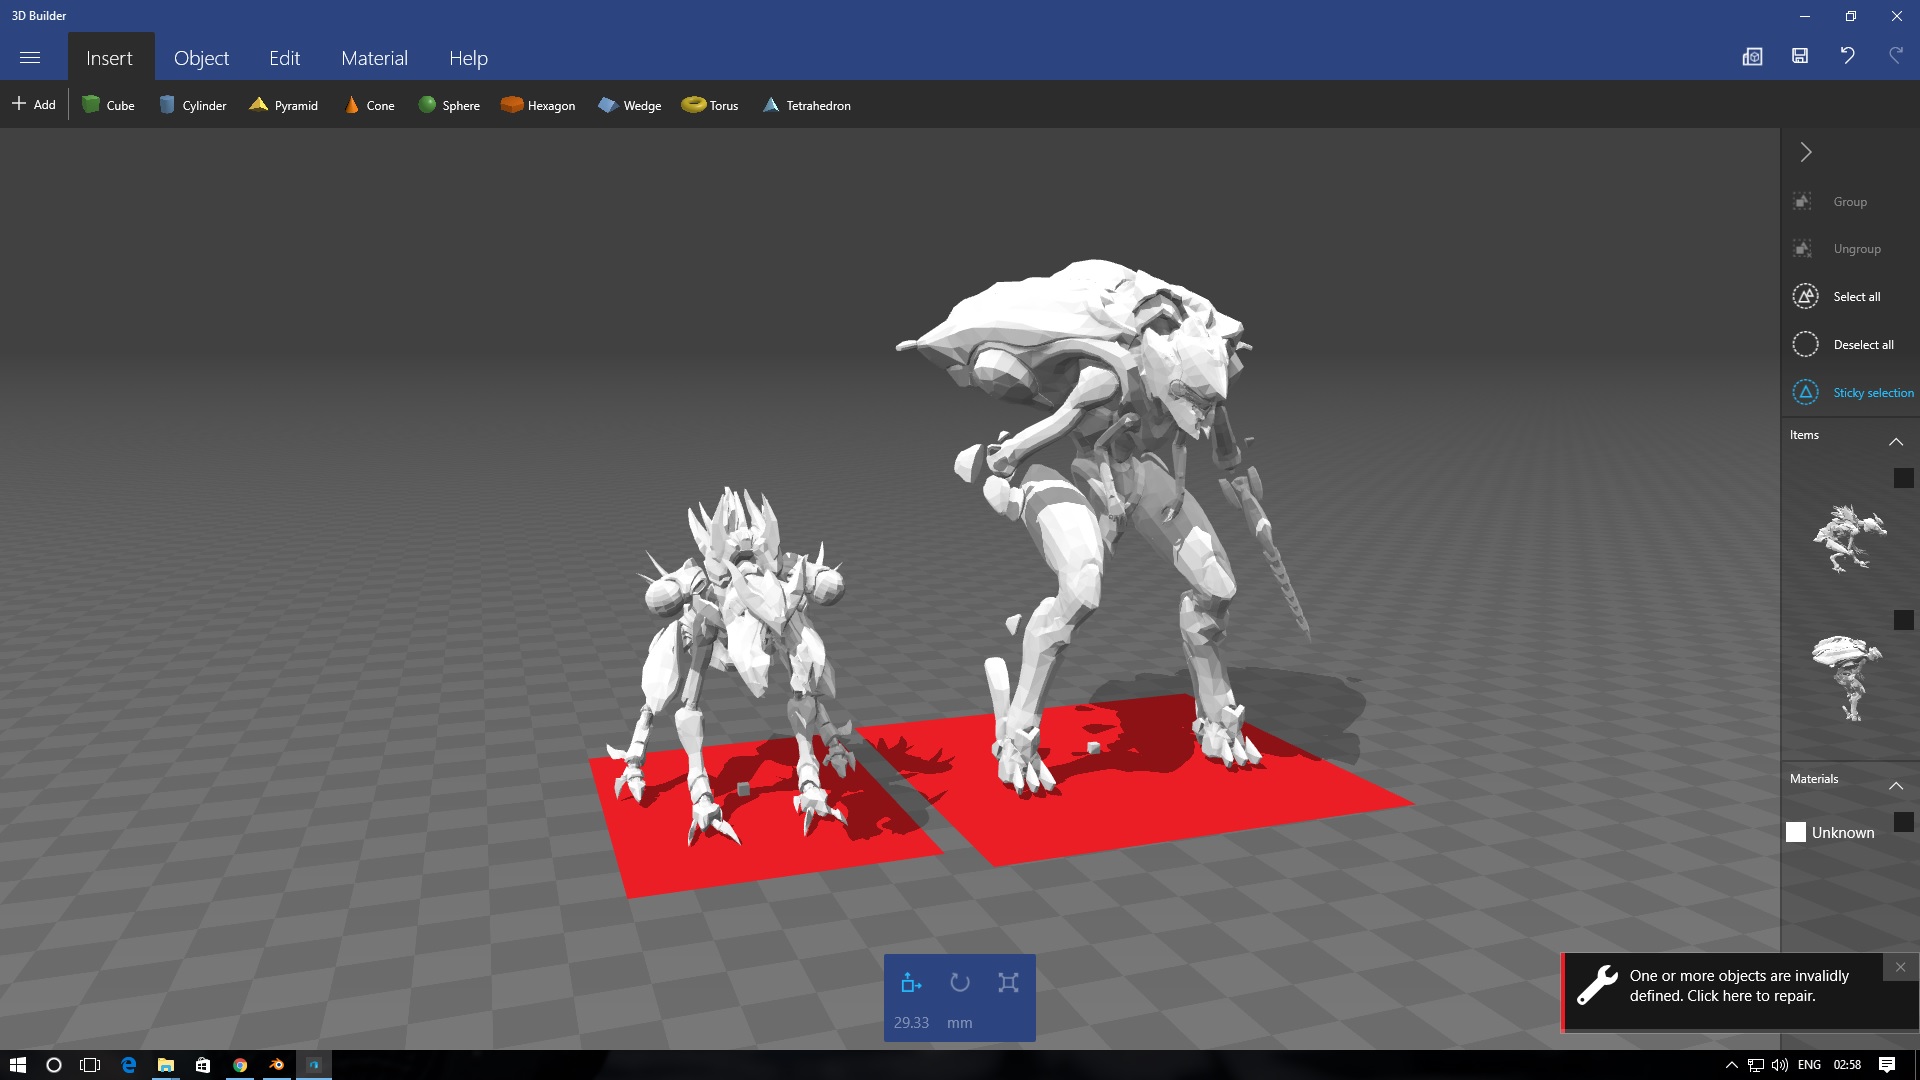Open the Object tab
The height and width of the screenshot is (1080, 1920).
click(201, 58)
